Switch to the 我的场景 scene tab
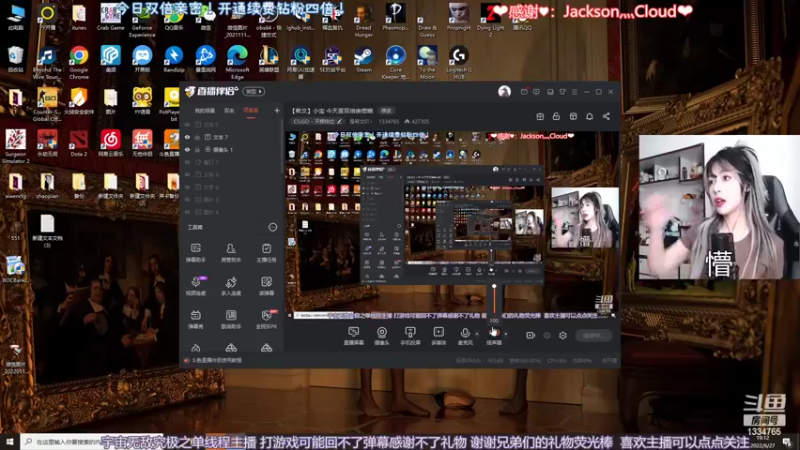This screenshot has height=450, width=800. 205,111
